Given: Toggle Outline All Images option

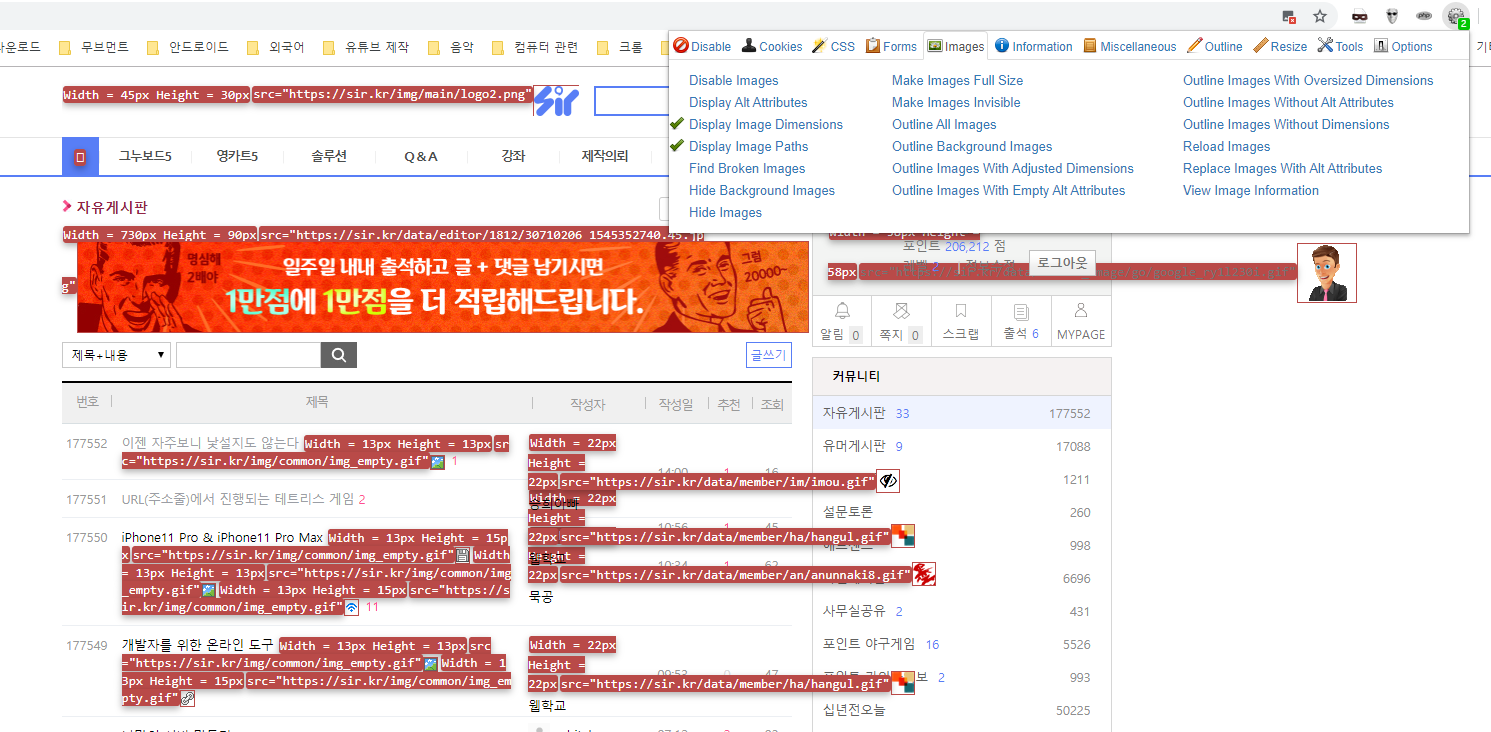Looking at the screenshot, I should 944,124.
